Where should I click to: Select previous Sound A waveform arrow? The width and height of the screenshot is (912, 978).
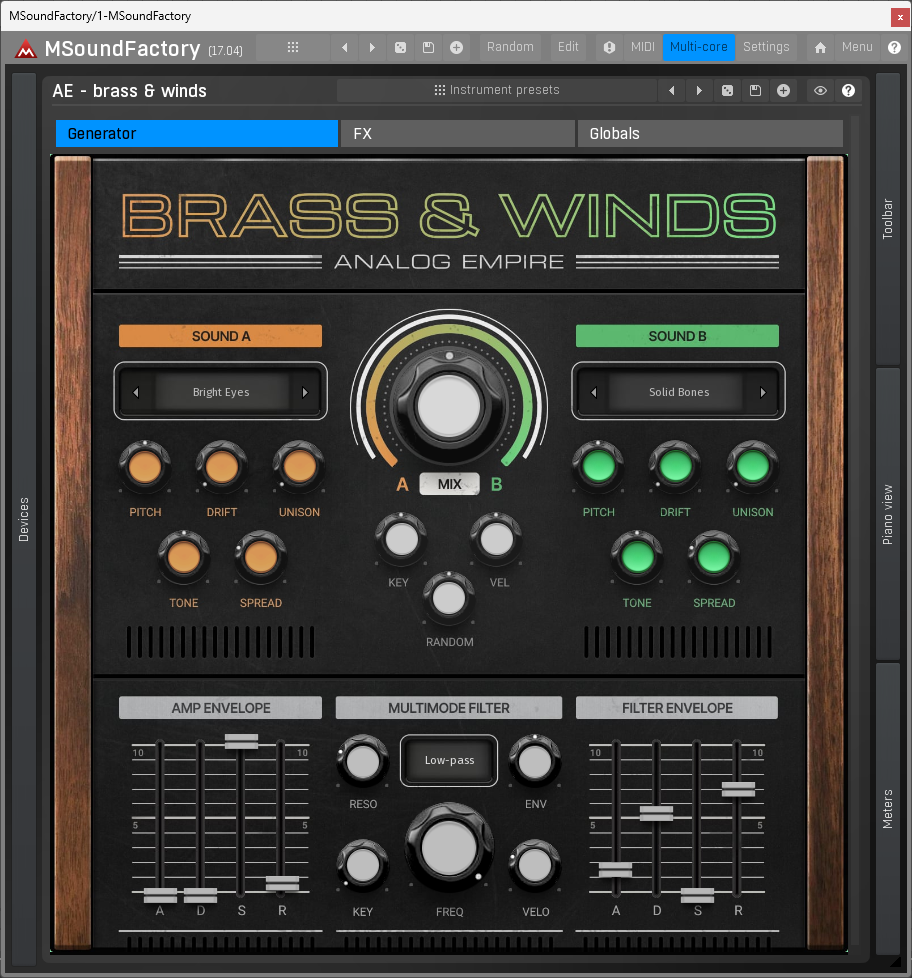coord(136,392)
